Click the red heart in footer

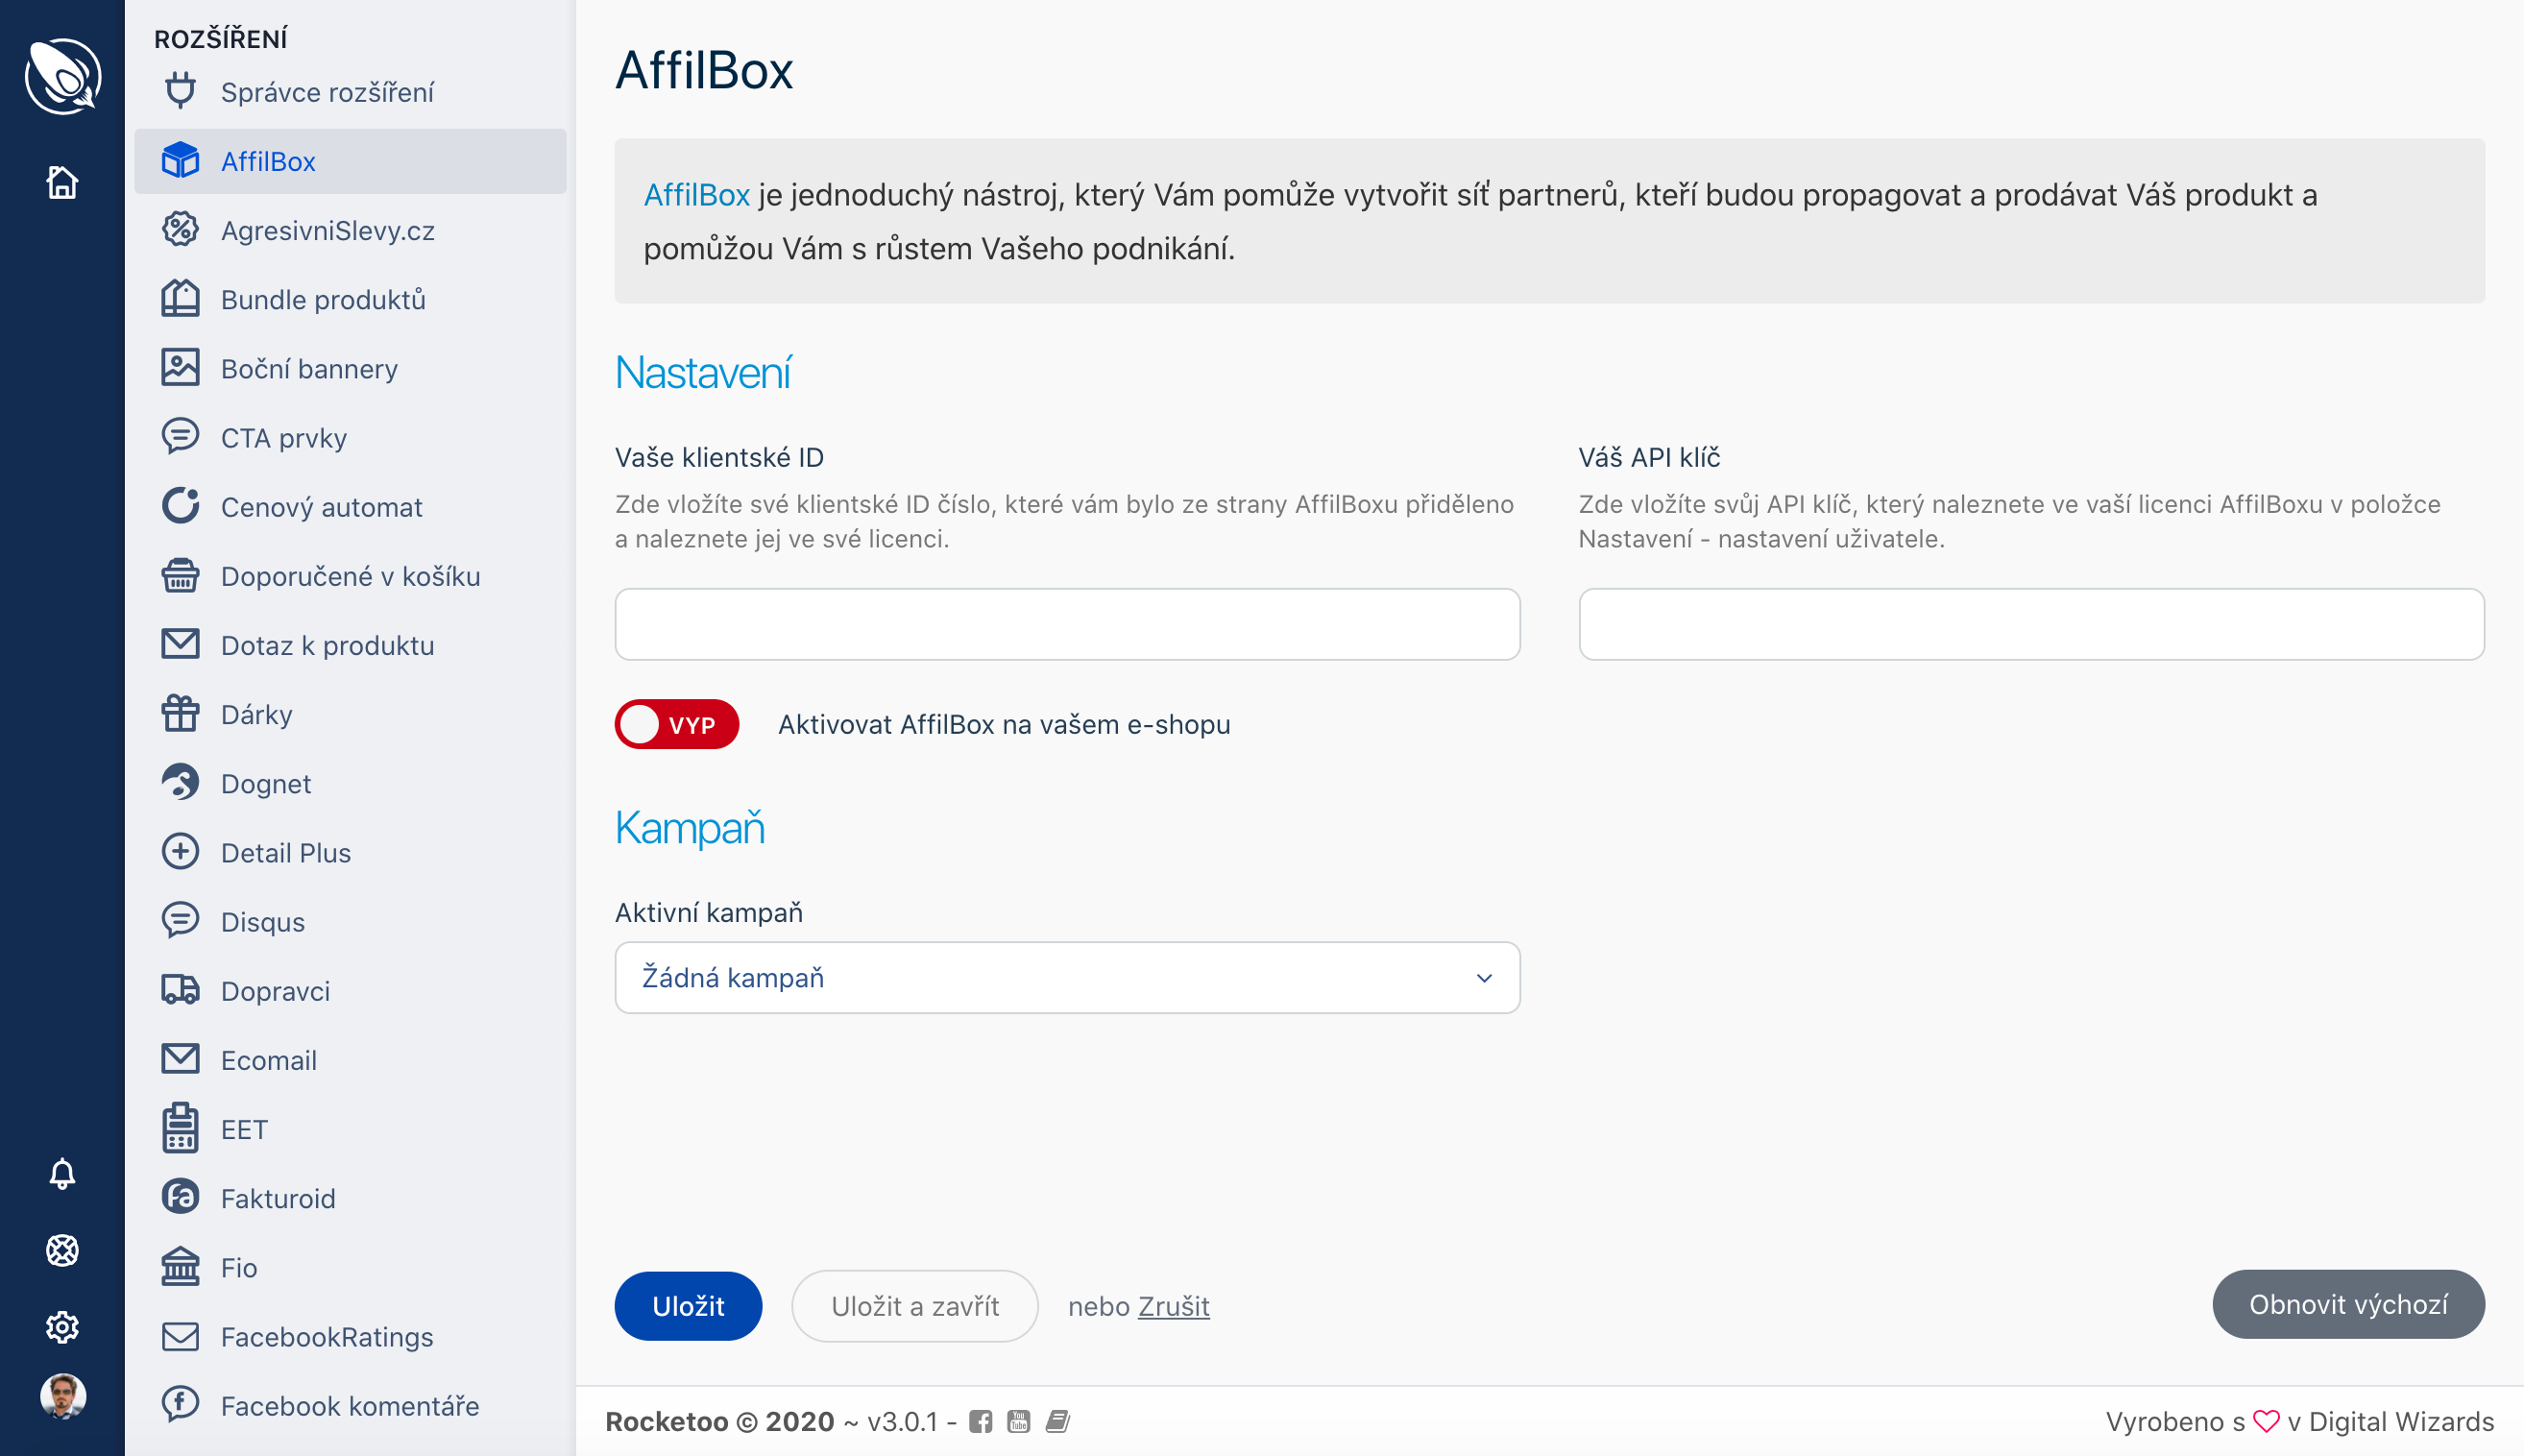point(2266,1421)
